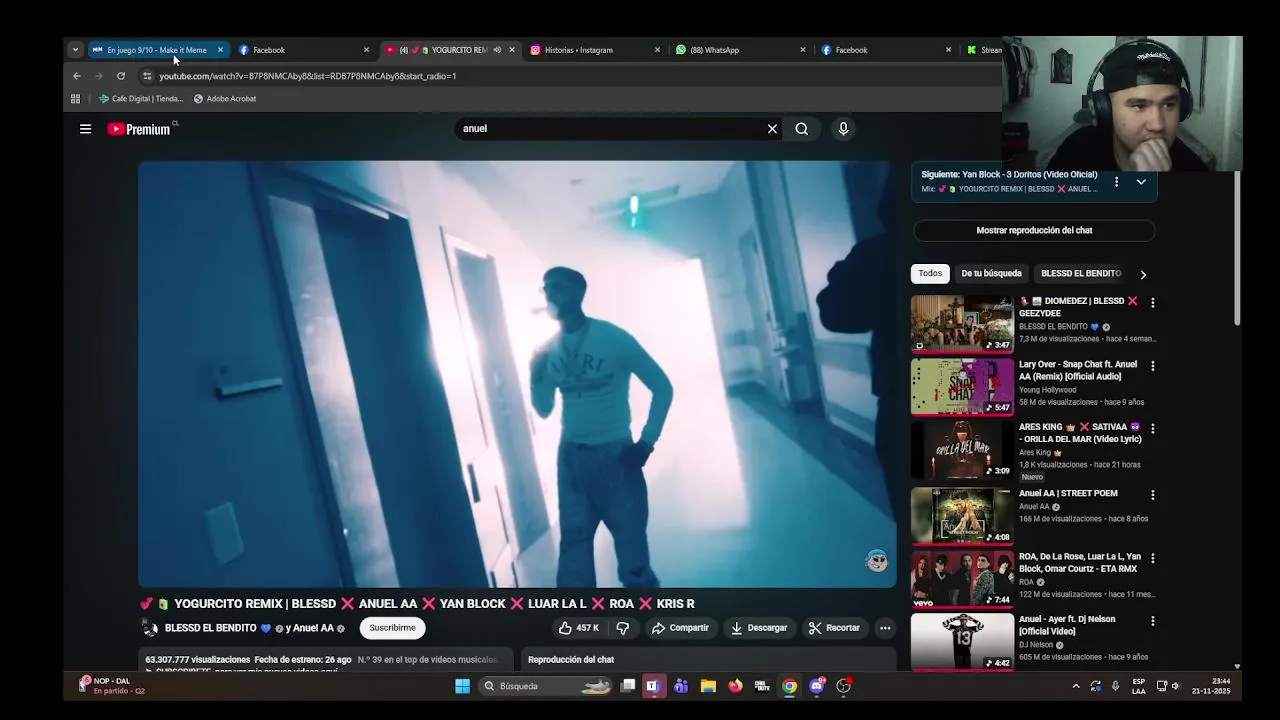
Task: Download the video with Descargar
Action: (759, 628)
